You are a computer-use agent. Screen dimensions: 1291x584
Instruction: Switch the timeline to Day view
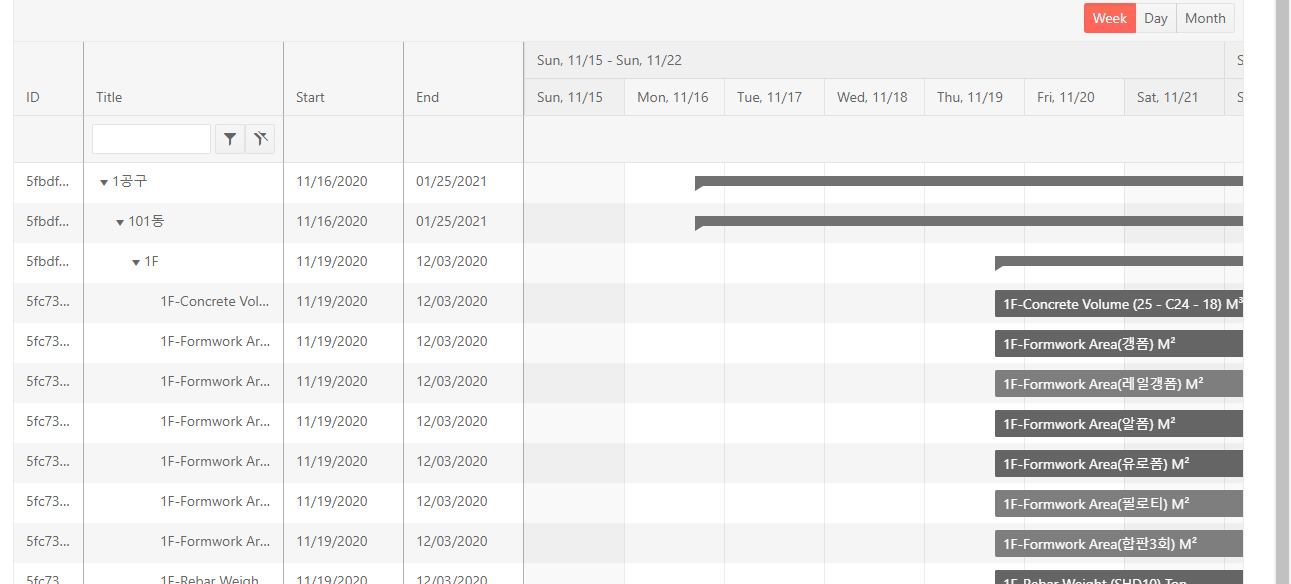(1155, 18)
